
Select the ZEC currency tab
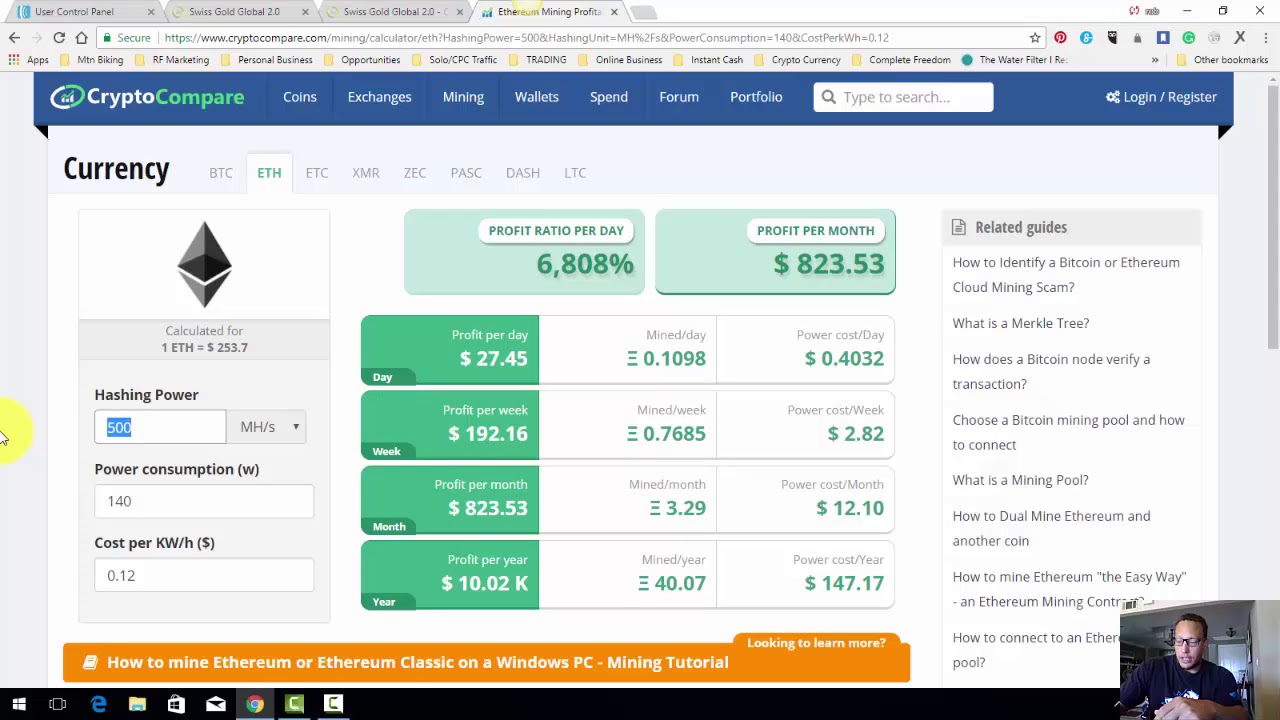(x=415, y=173)
